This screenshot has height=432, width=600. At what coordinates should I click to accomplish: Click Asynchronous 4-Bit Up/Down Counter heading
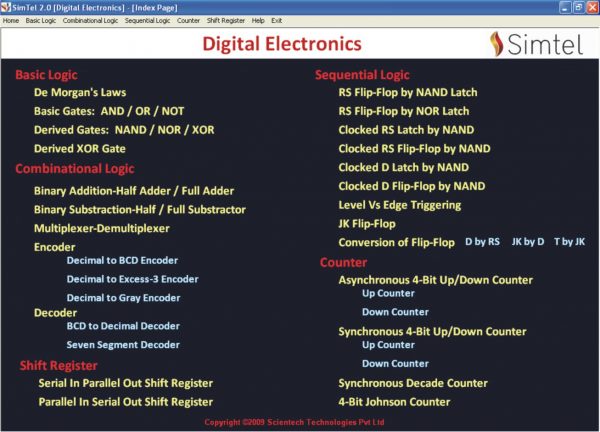pyautogui.click(x=435, y=280)
